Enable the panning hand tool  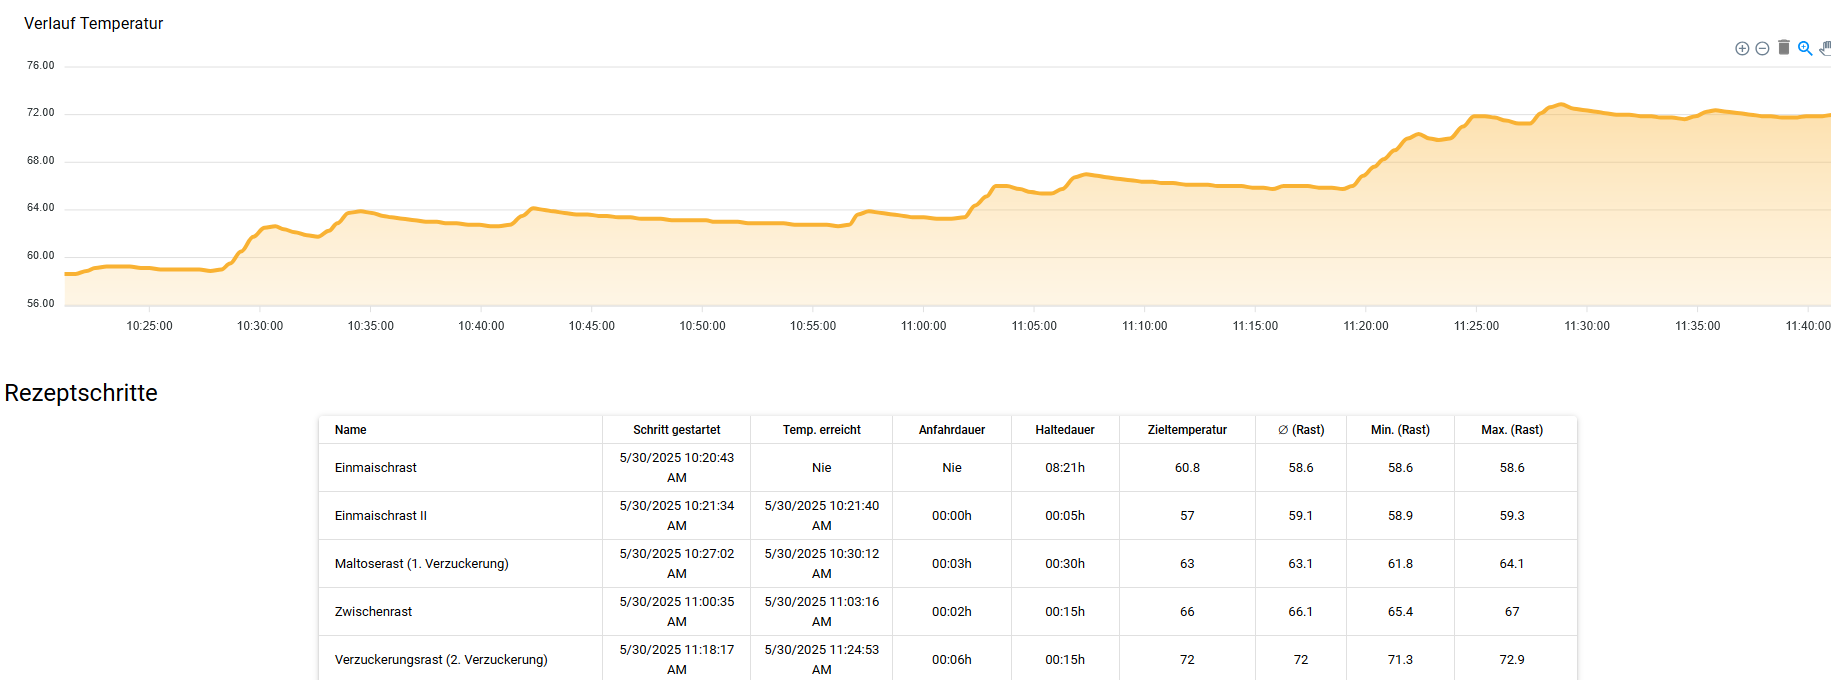click(x=1825, y=48)
